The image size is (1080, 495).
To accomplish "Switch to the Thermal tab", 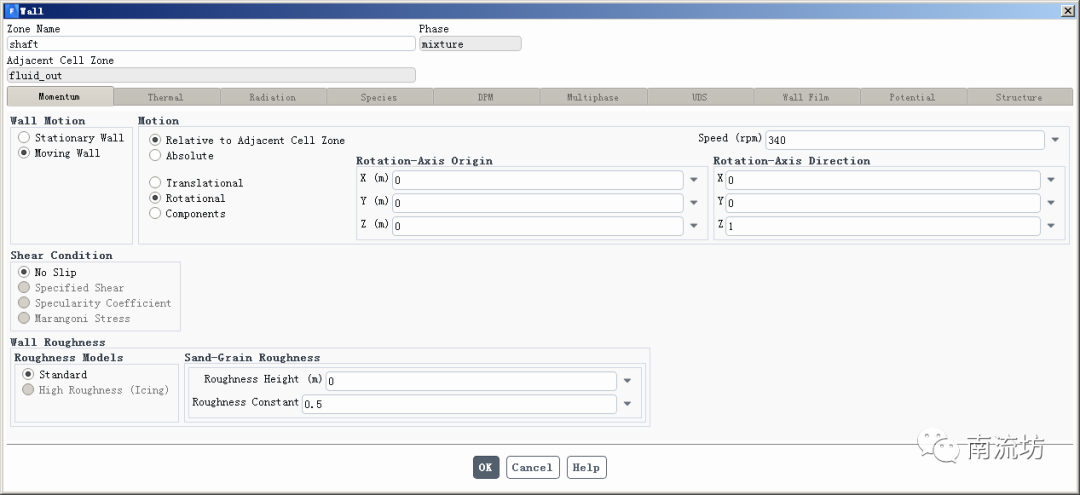I will coord(166,97).
